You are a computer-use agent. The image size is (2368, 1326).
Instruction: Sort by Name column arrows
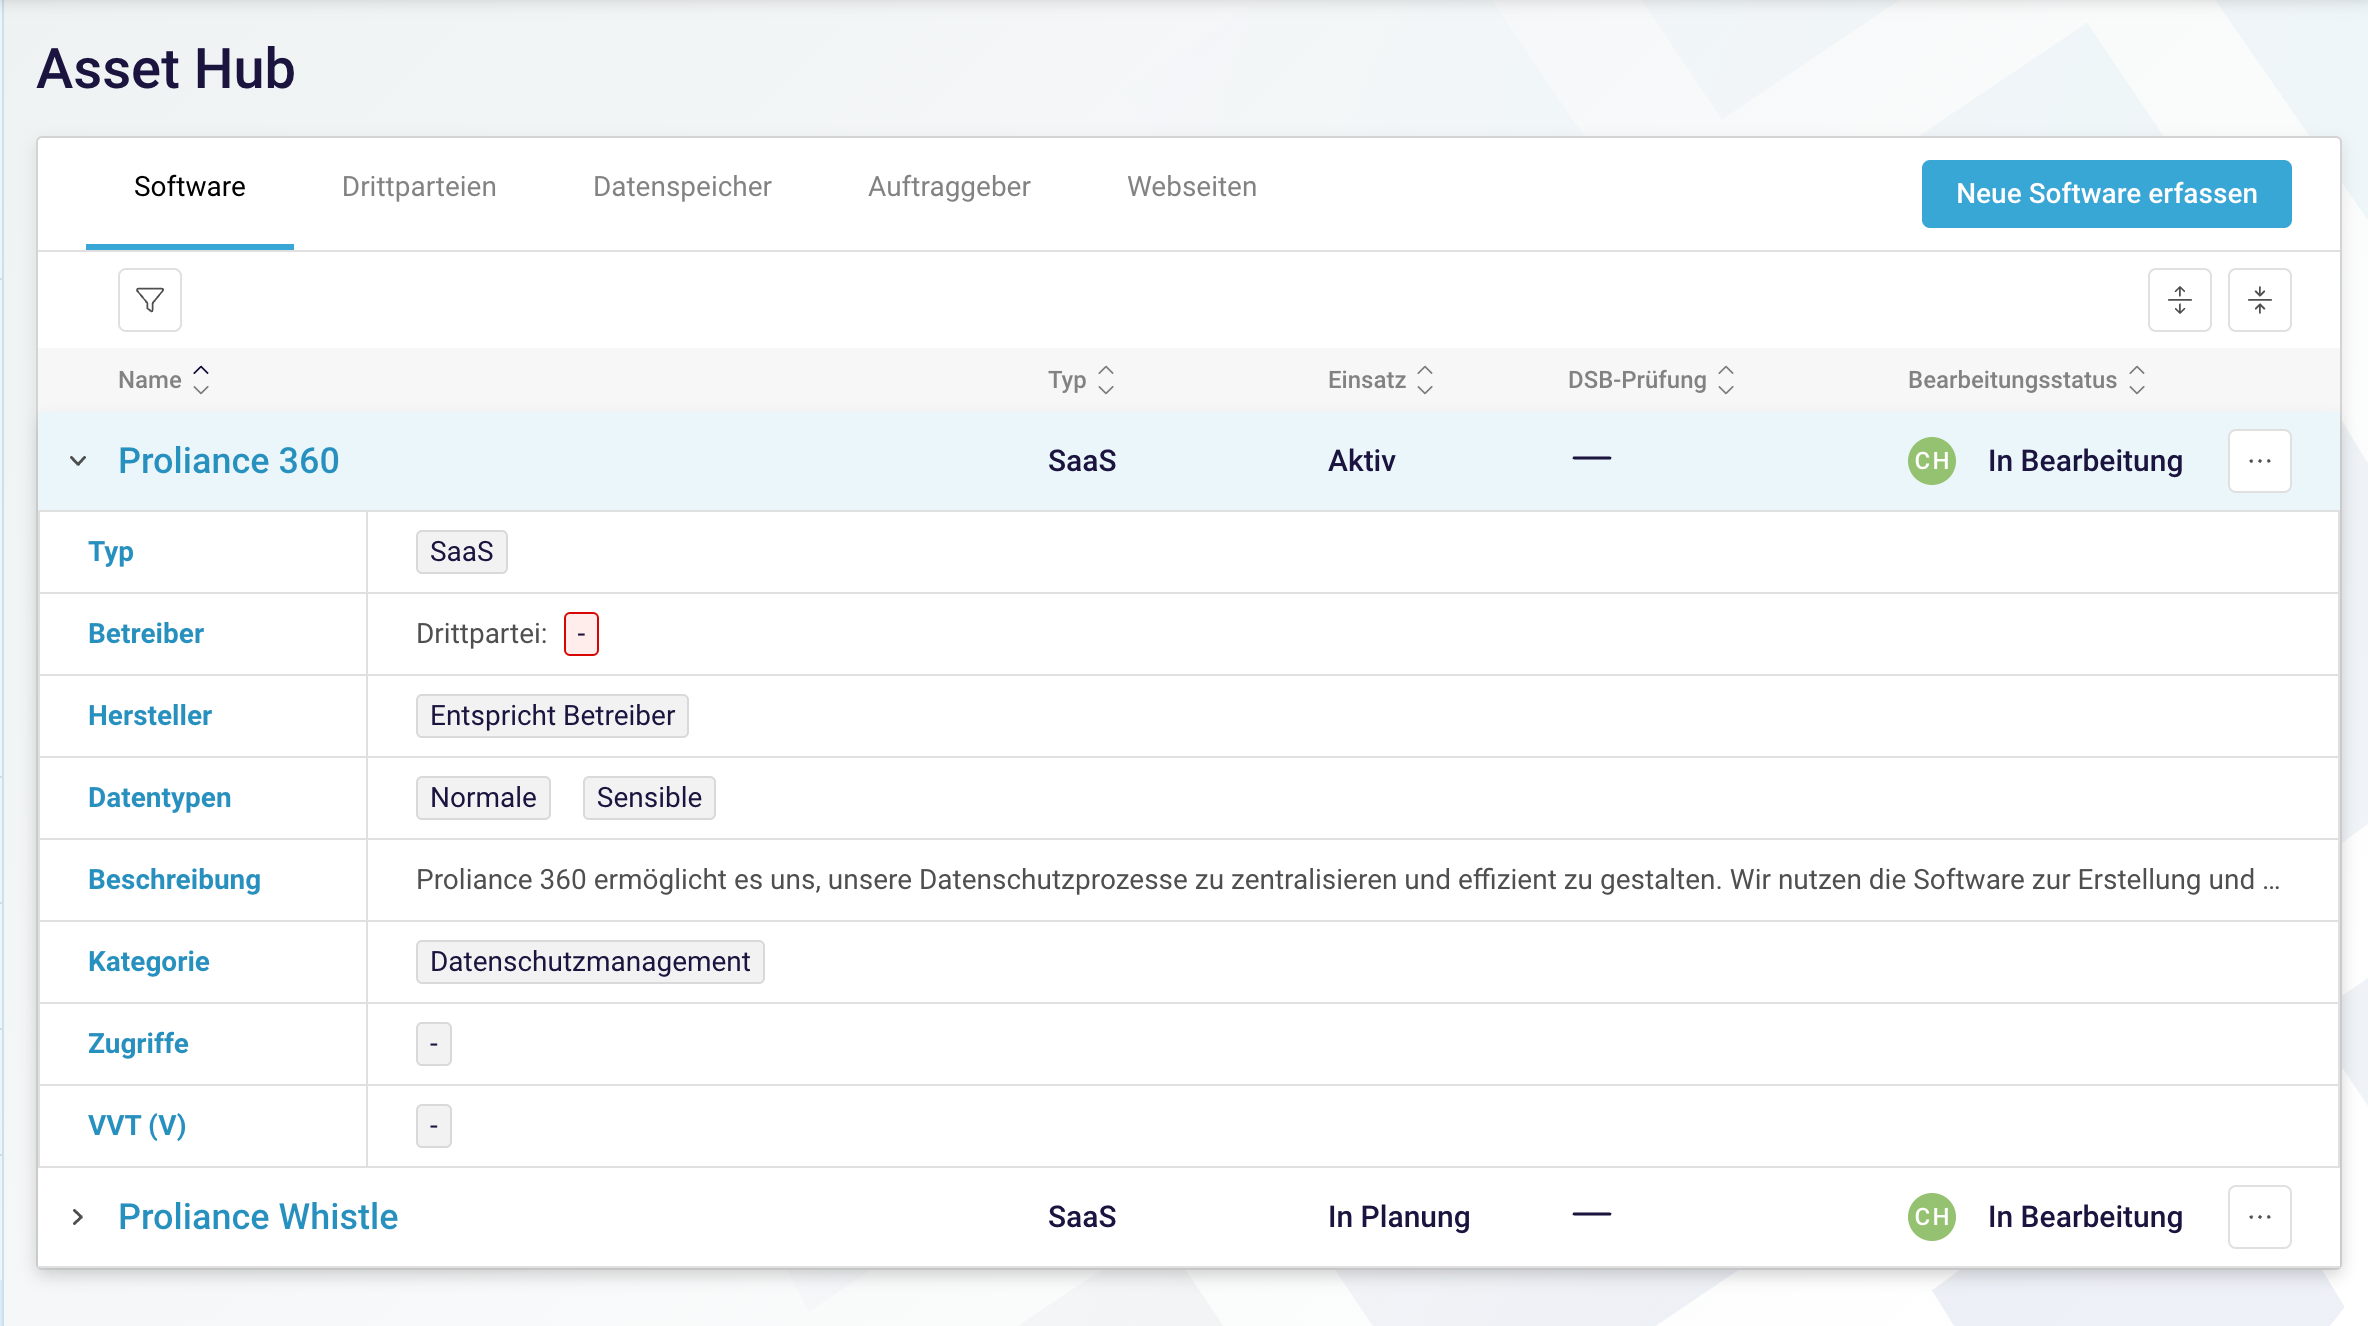tap(201, 380)
